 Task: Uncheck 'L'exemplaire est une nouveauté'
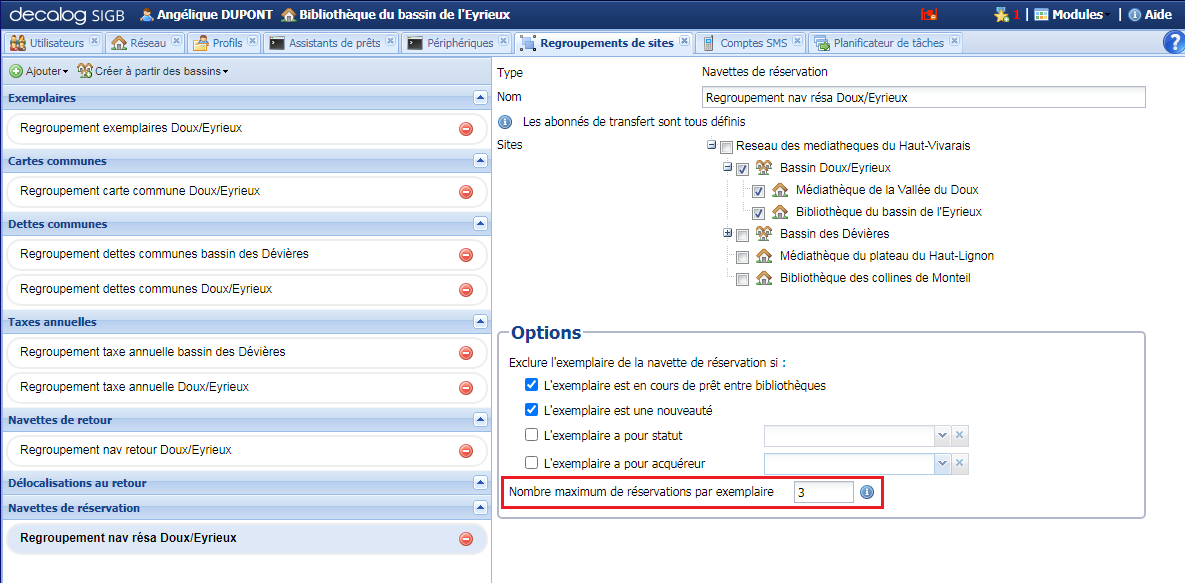pos(532,409)
